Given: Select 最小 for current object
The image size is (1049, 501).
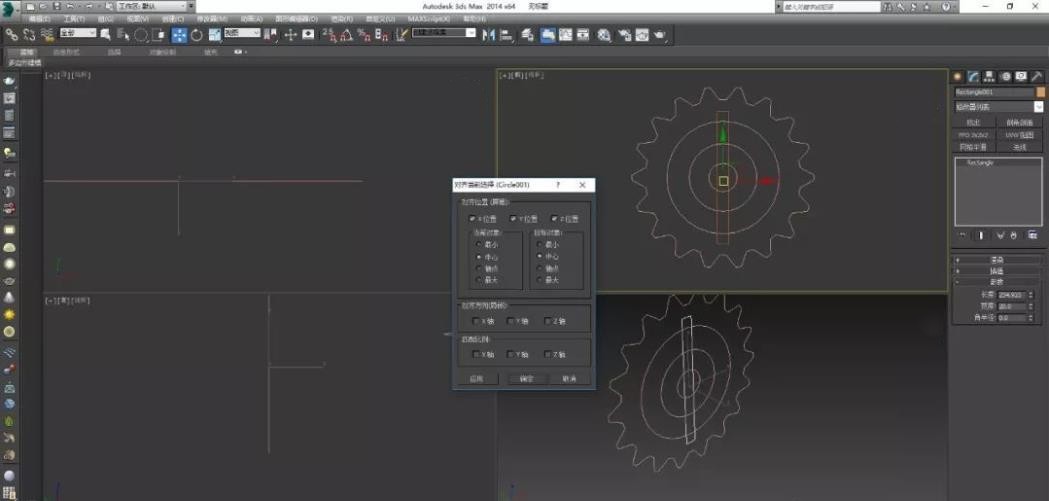Looking at the screenshot, I should click(x=479, y=245).
